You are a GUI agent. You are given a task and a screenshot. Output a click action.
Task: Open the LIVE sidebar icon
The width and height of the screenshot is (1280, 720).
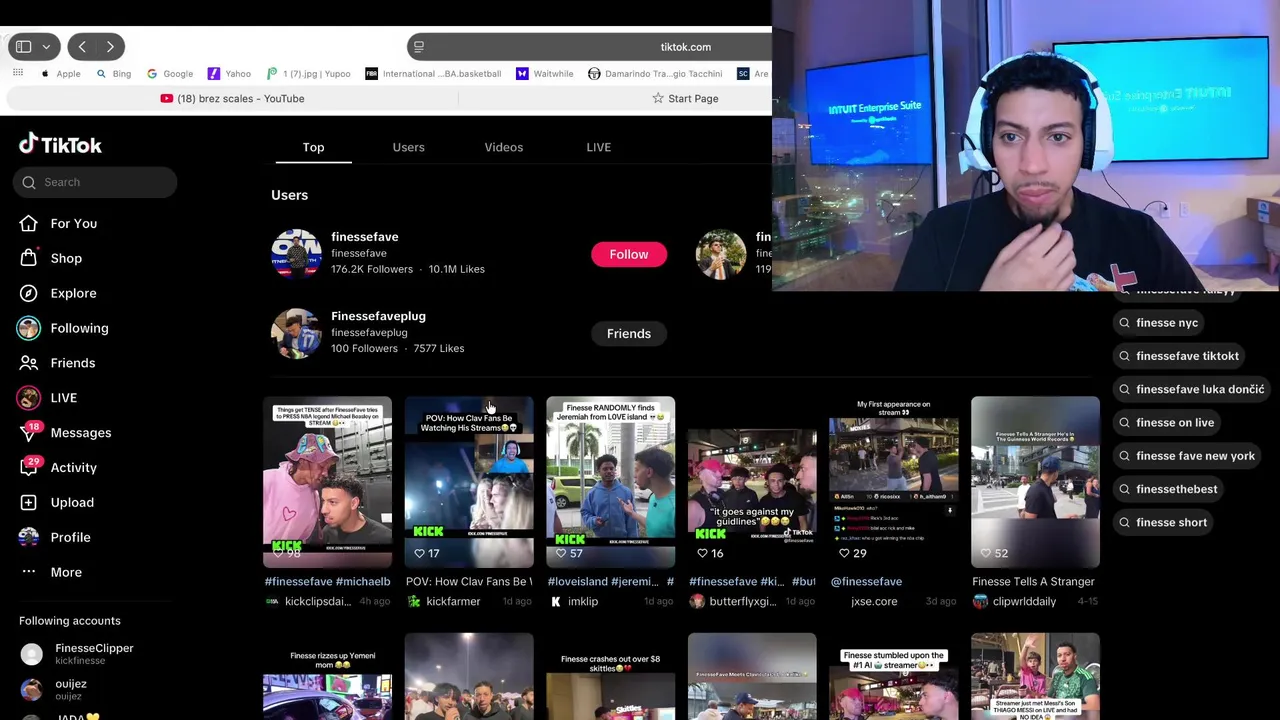point(29,398)
